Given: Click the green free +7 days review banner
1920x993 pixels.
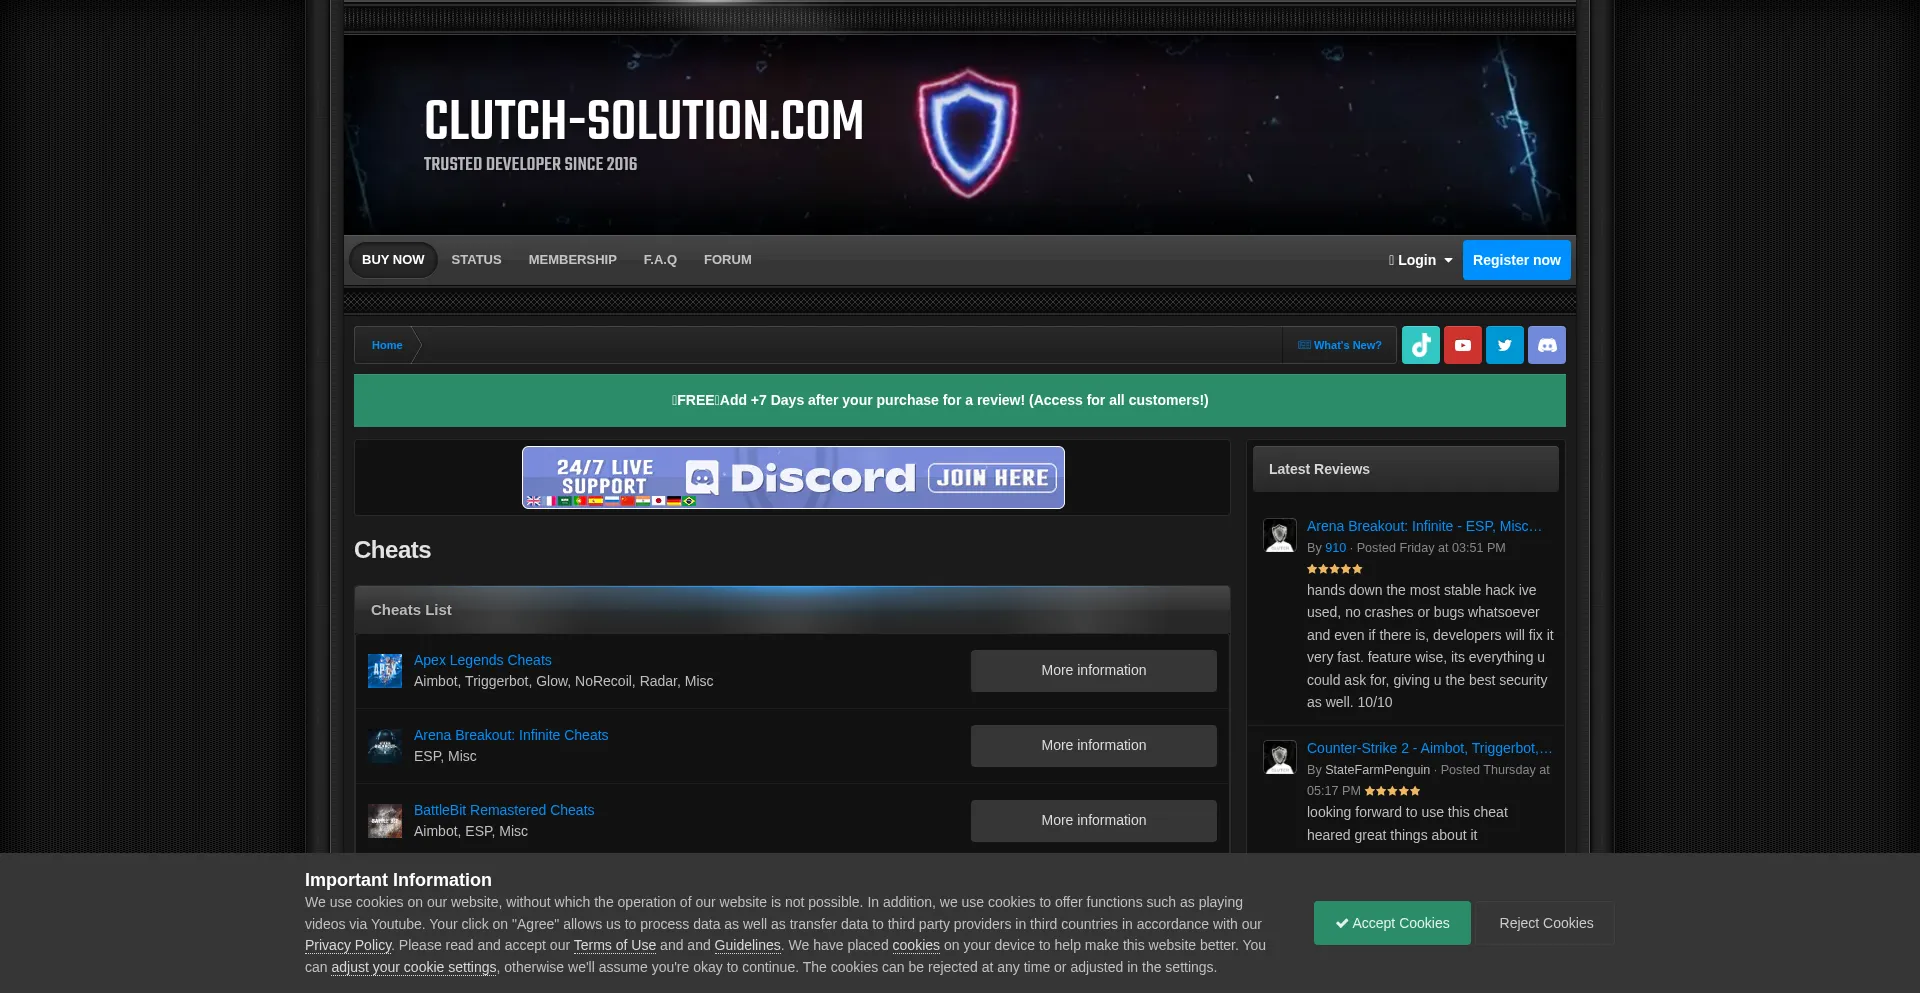Looking at the screenshot, I should pos(960,400).
